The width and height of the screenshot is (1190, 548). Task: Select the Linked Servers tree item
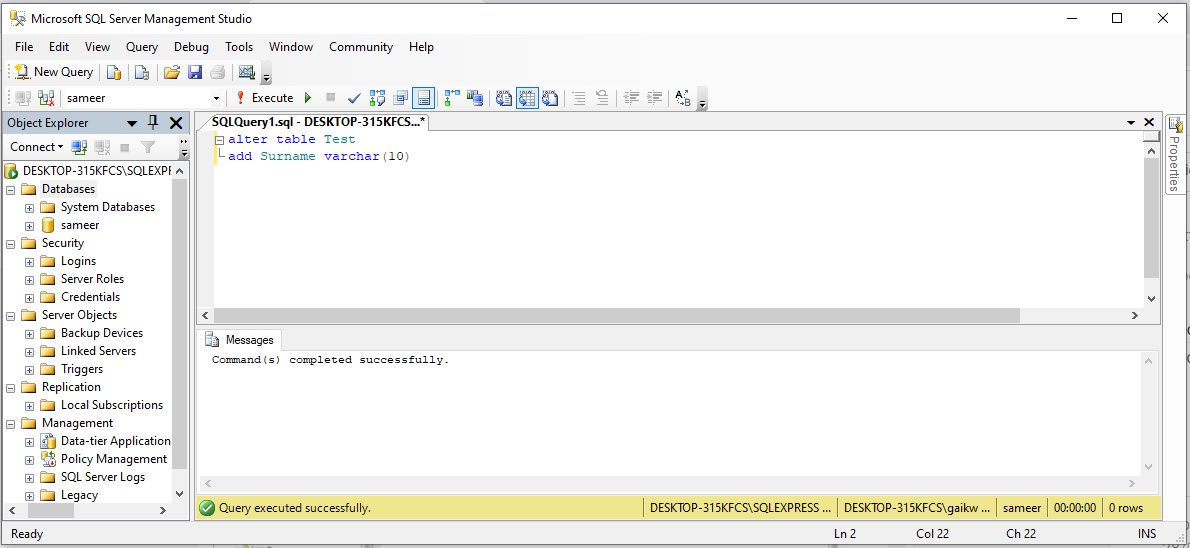click(99, 351)
